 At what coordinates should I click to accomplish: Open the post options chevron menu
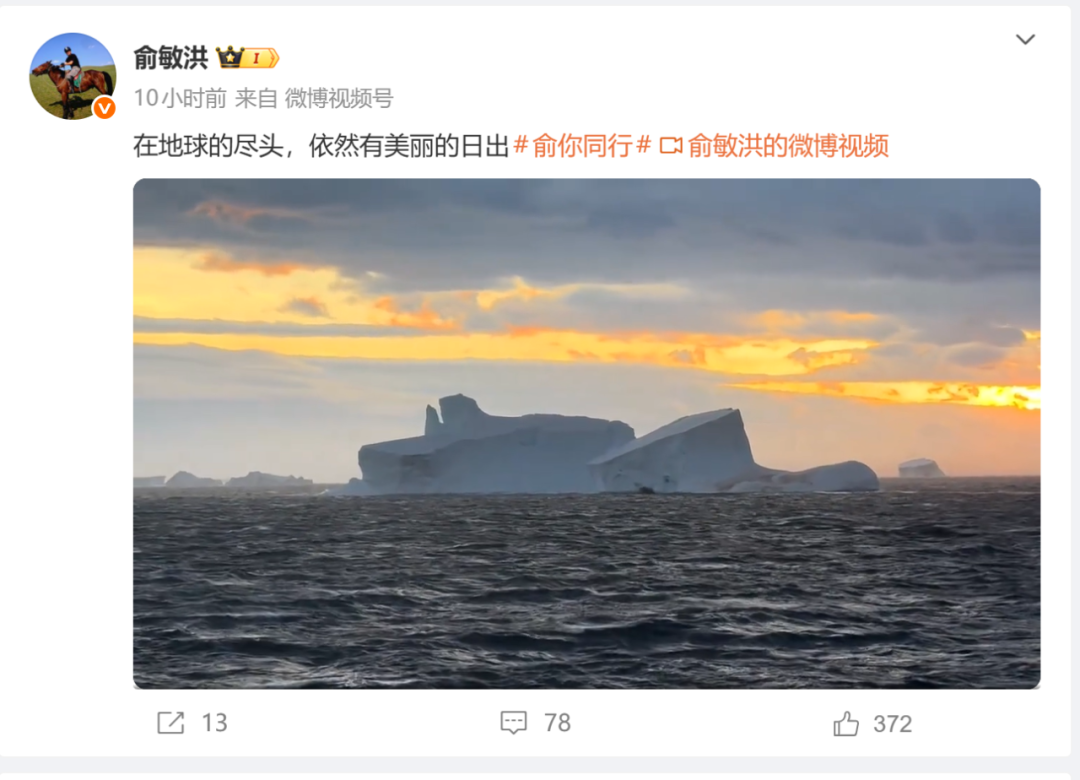[1025, 39]
